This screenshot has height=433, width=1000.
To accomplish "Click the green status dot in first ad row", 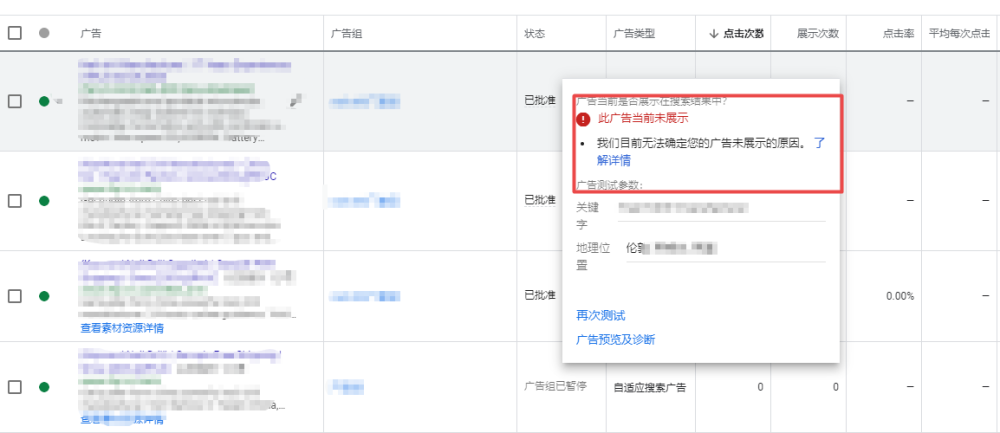I will [44, 101].
